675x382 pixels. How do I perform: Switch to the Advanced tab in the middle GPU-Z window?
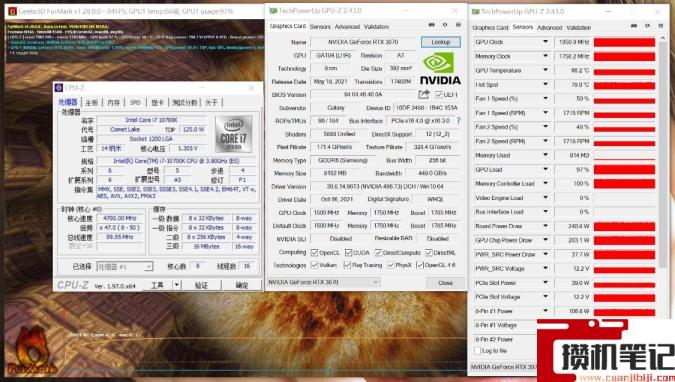[347, 27]
